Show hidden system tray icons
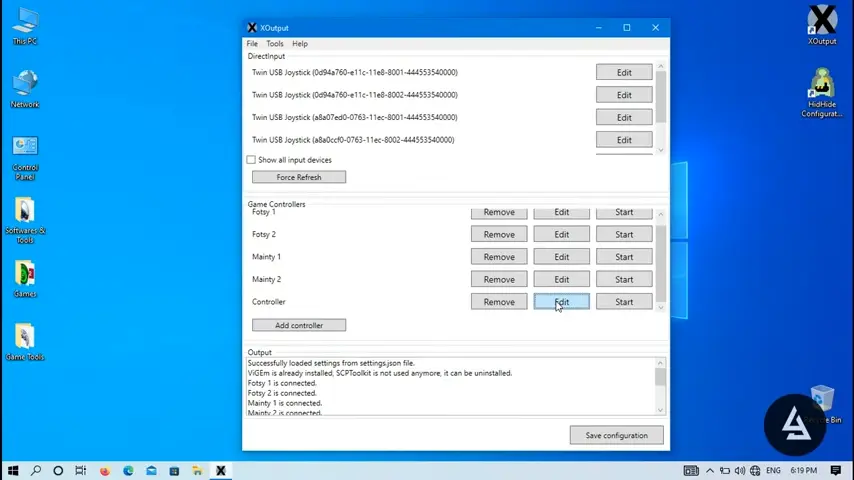The height and width of the screenshot is (480, 854). 710,471
